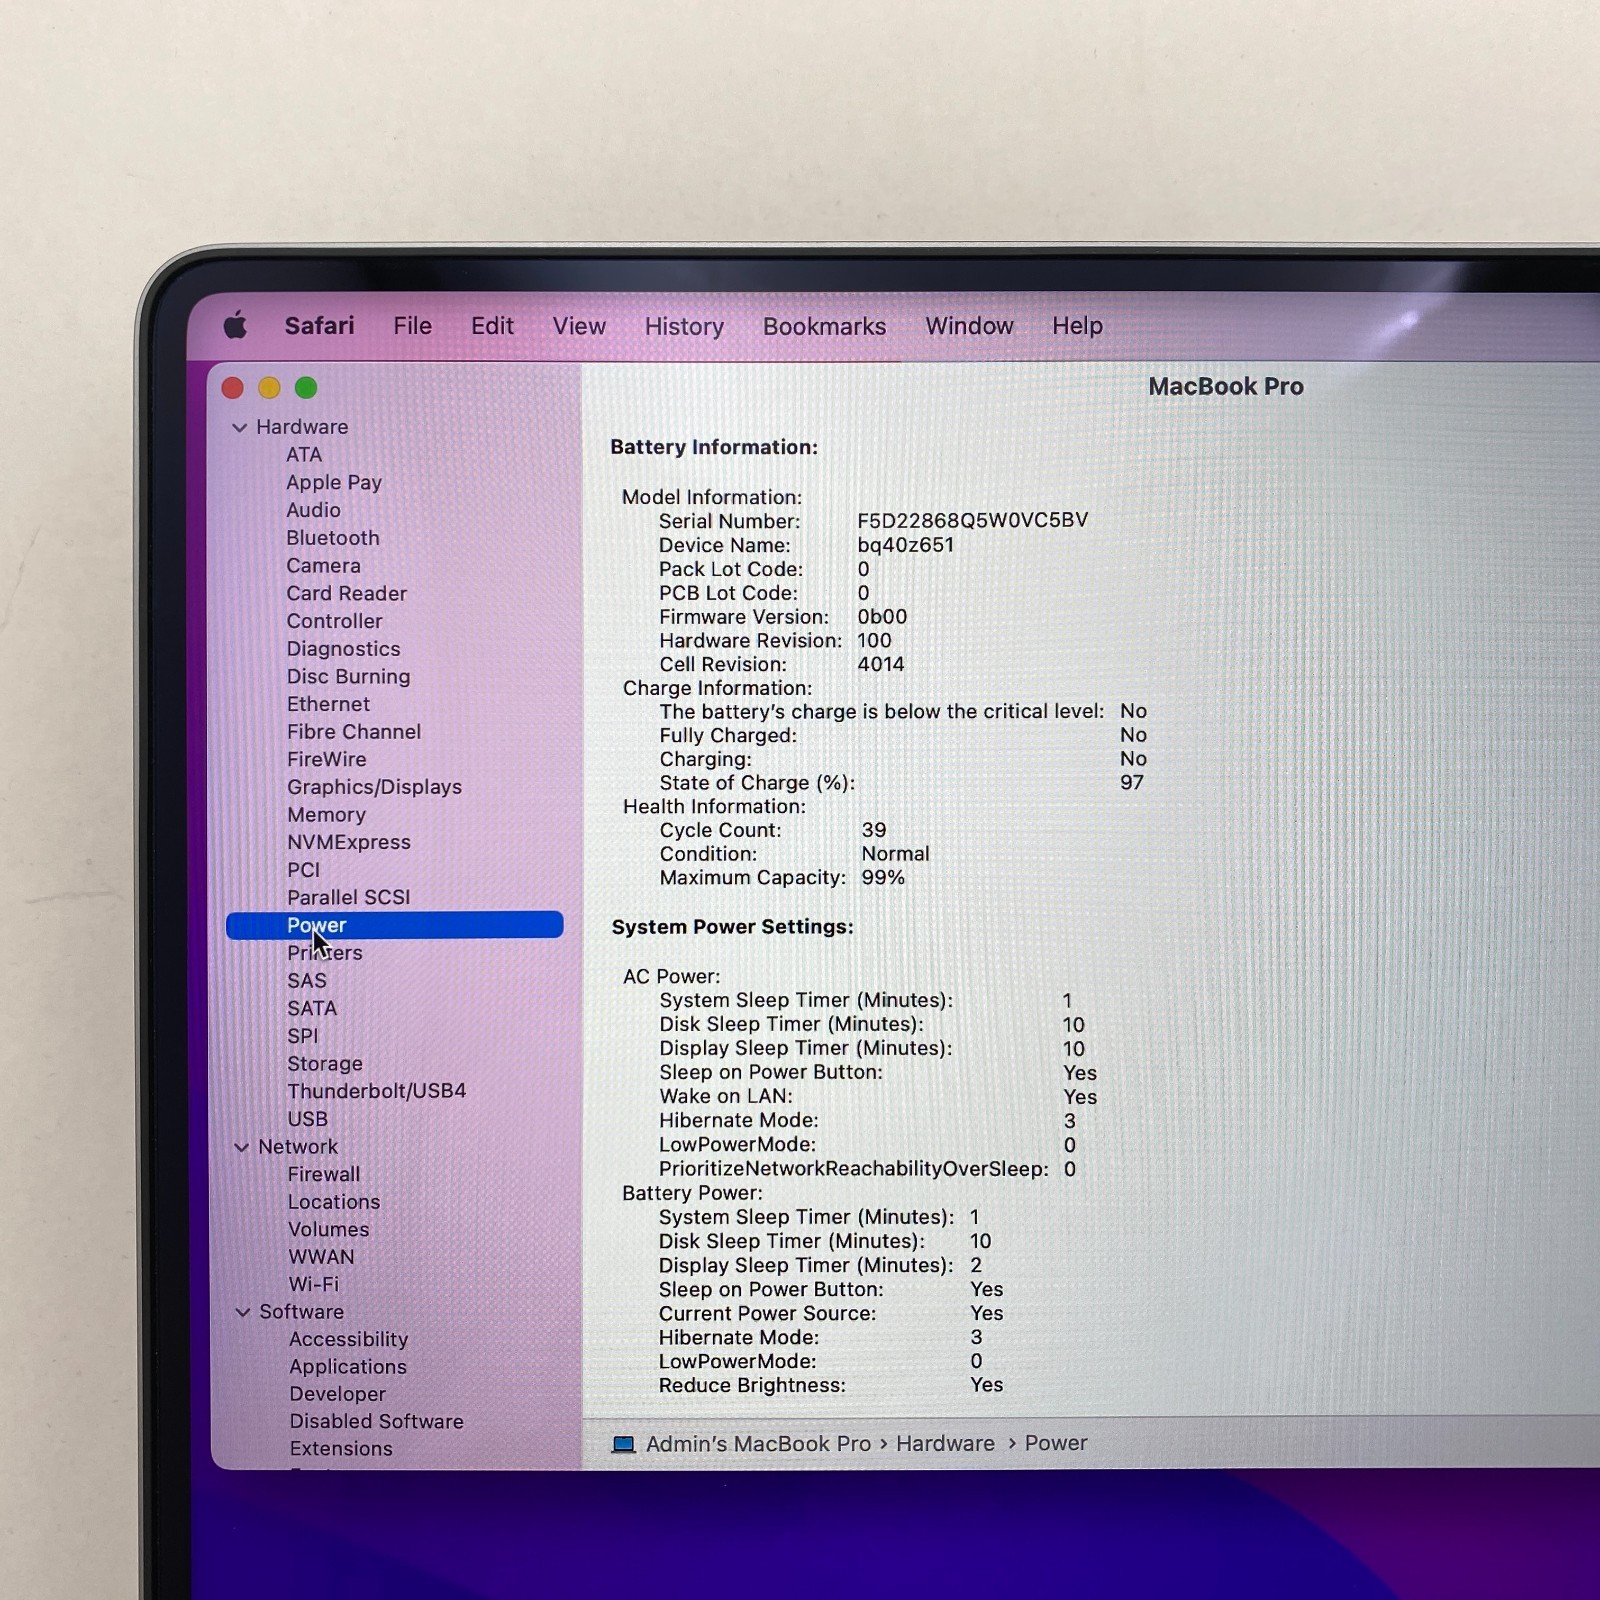Click the Cycle Count value 39

coord(874,830)
